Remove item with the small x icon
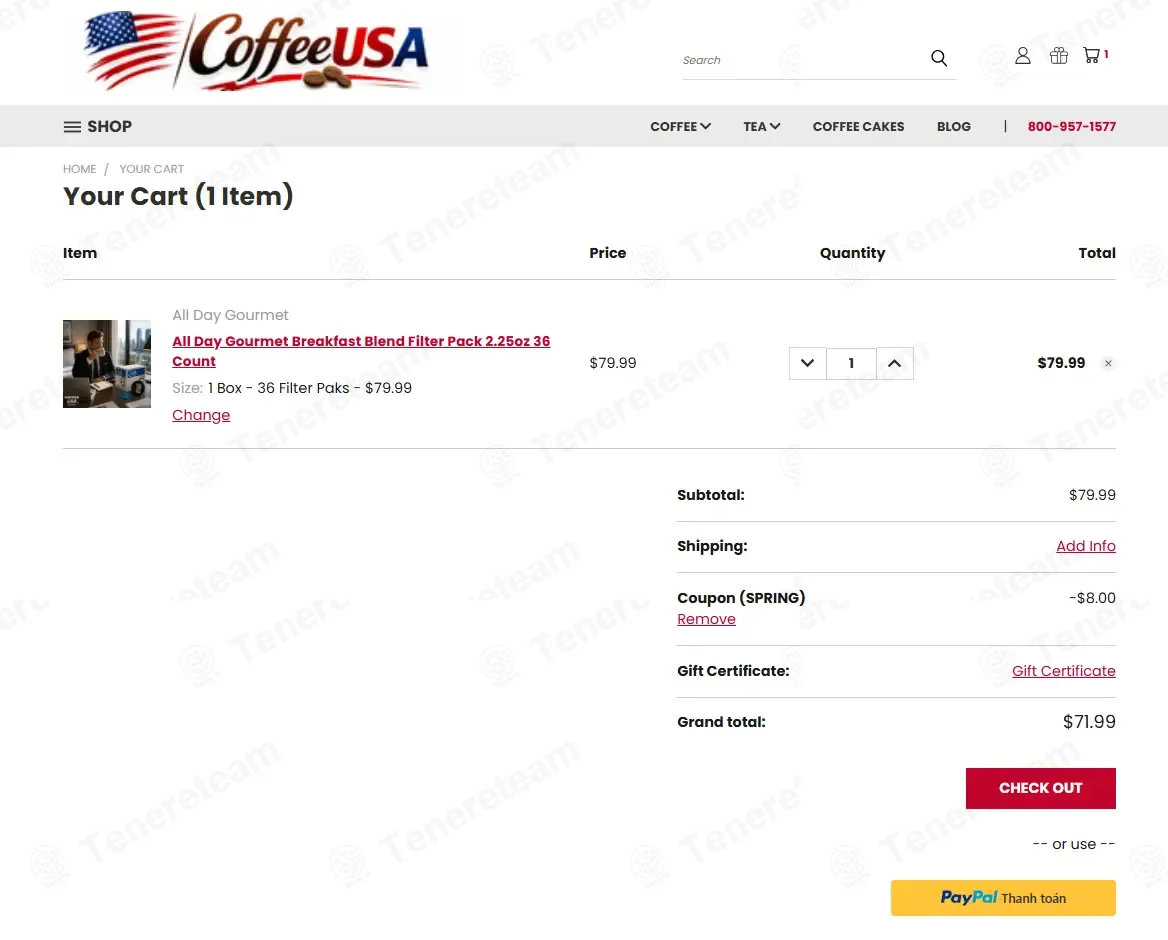Screen dimensions: 1168x940 click(x=1108, y=363)
